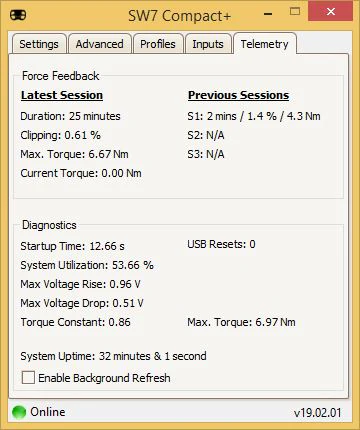360x430 pixels.
Task: Click Max Voltage Rise: 0.96 V
Action: pyautogui.click(x=80, y=284)
